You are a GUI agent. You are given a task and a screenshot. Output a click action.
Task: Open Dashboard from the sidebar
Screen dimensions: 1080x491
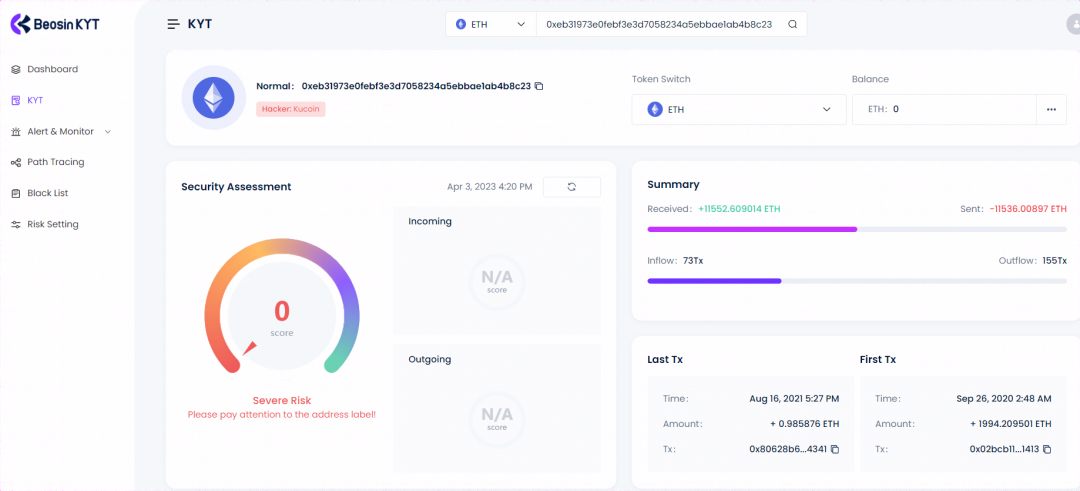[x=52, y=69]
